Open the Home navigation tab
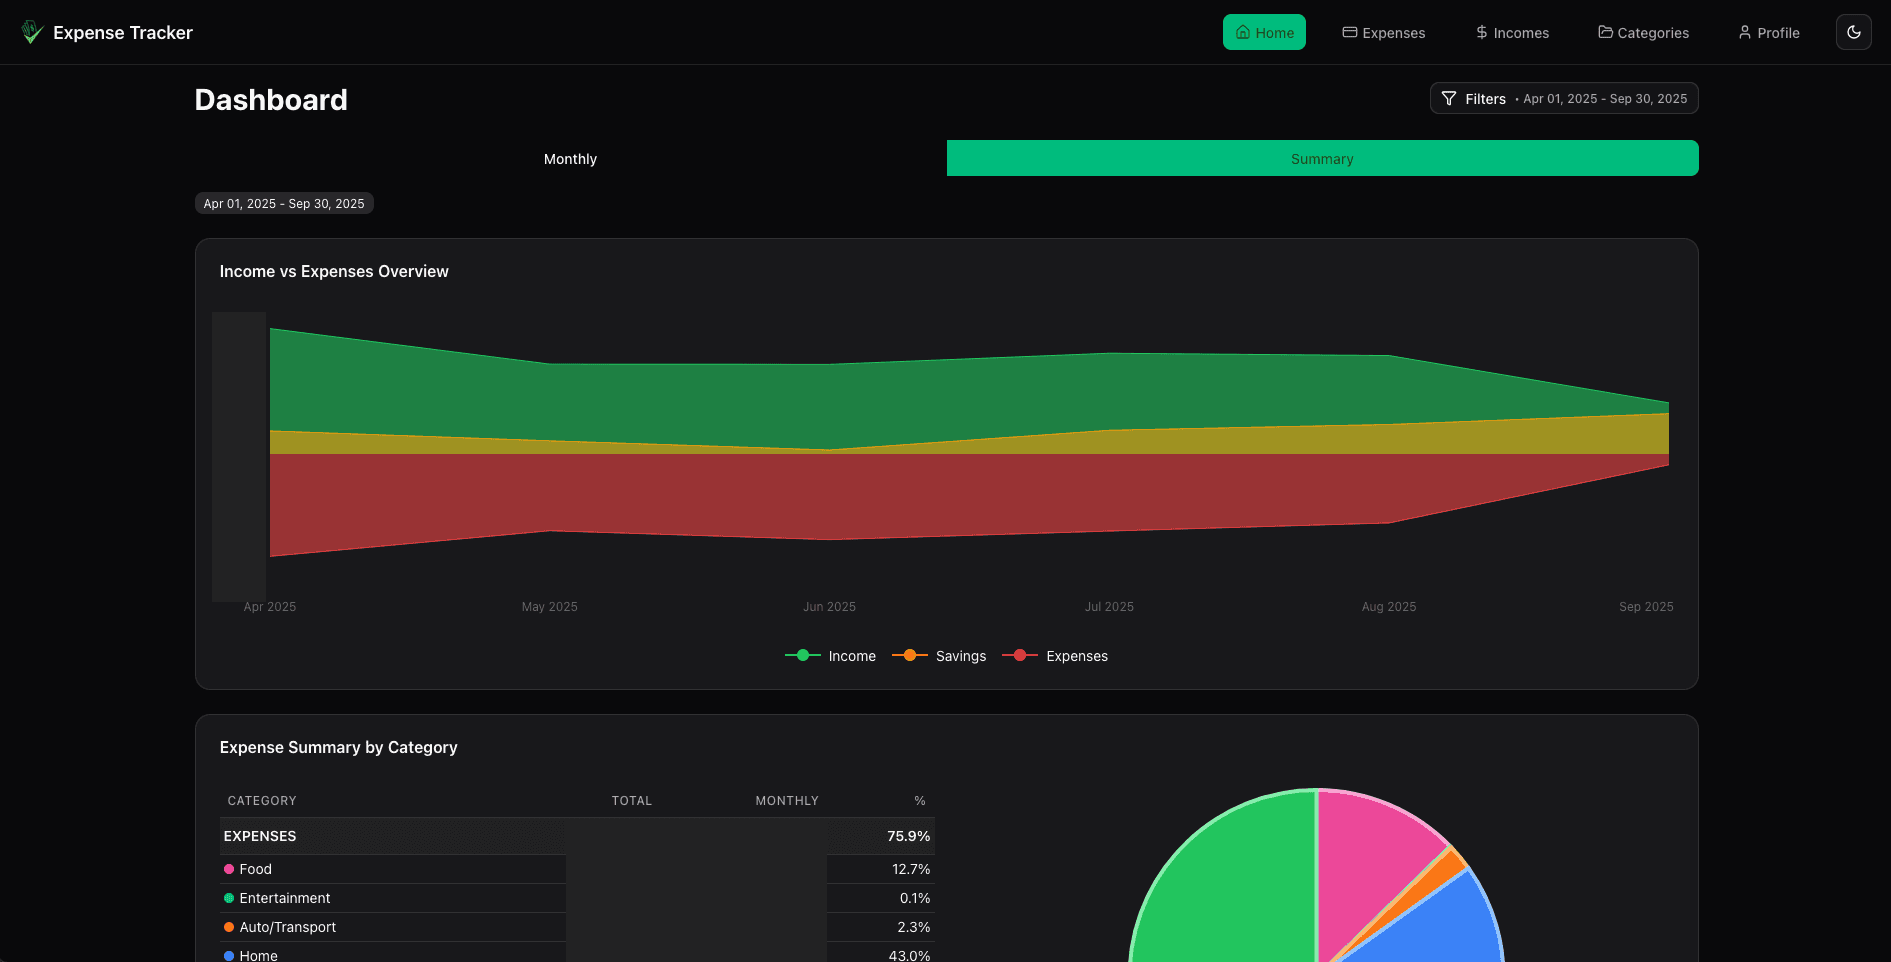Image resolution: width=1891 pixels, height=962 pixels. 1264,32
